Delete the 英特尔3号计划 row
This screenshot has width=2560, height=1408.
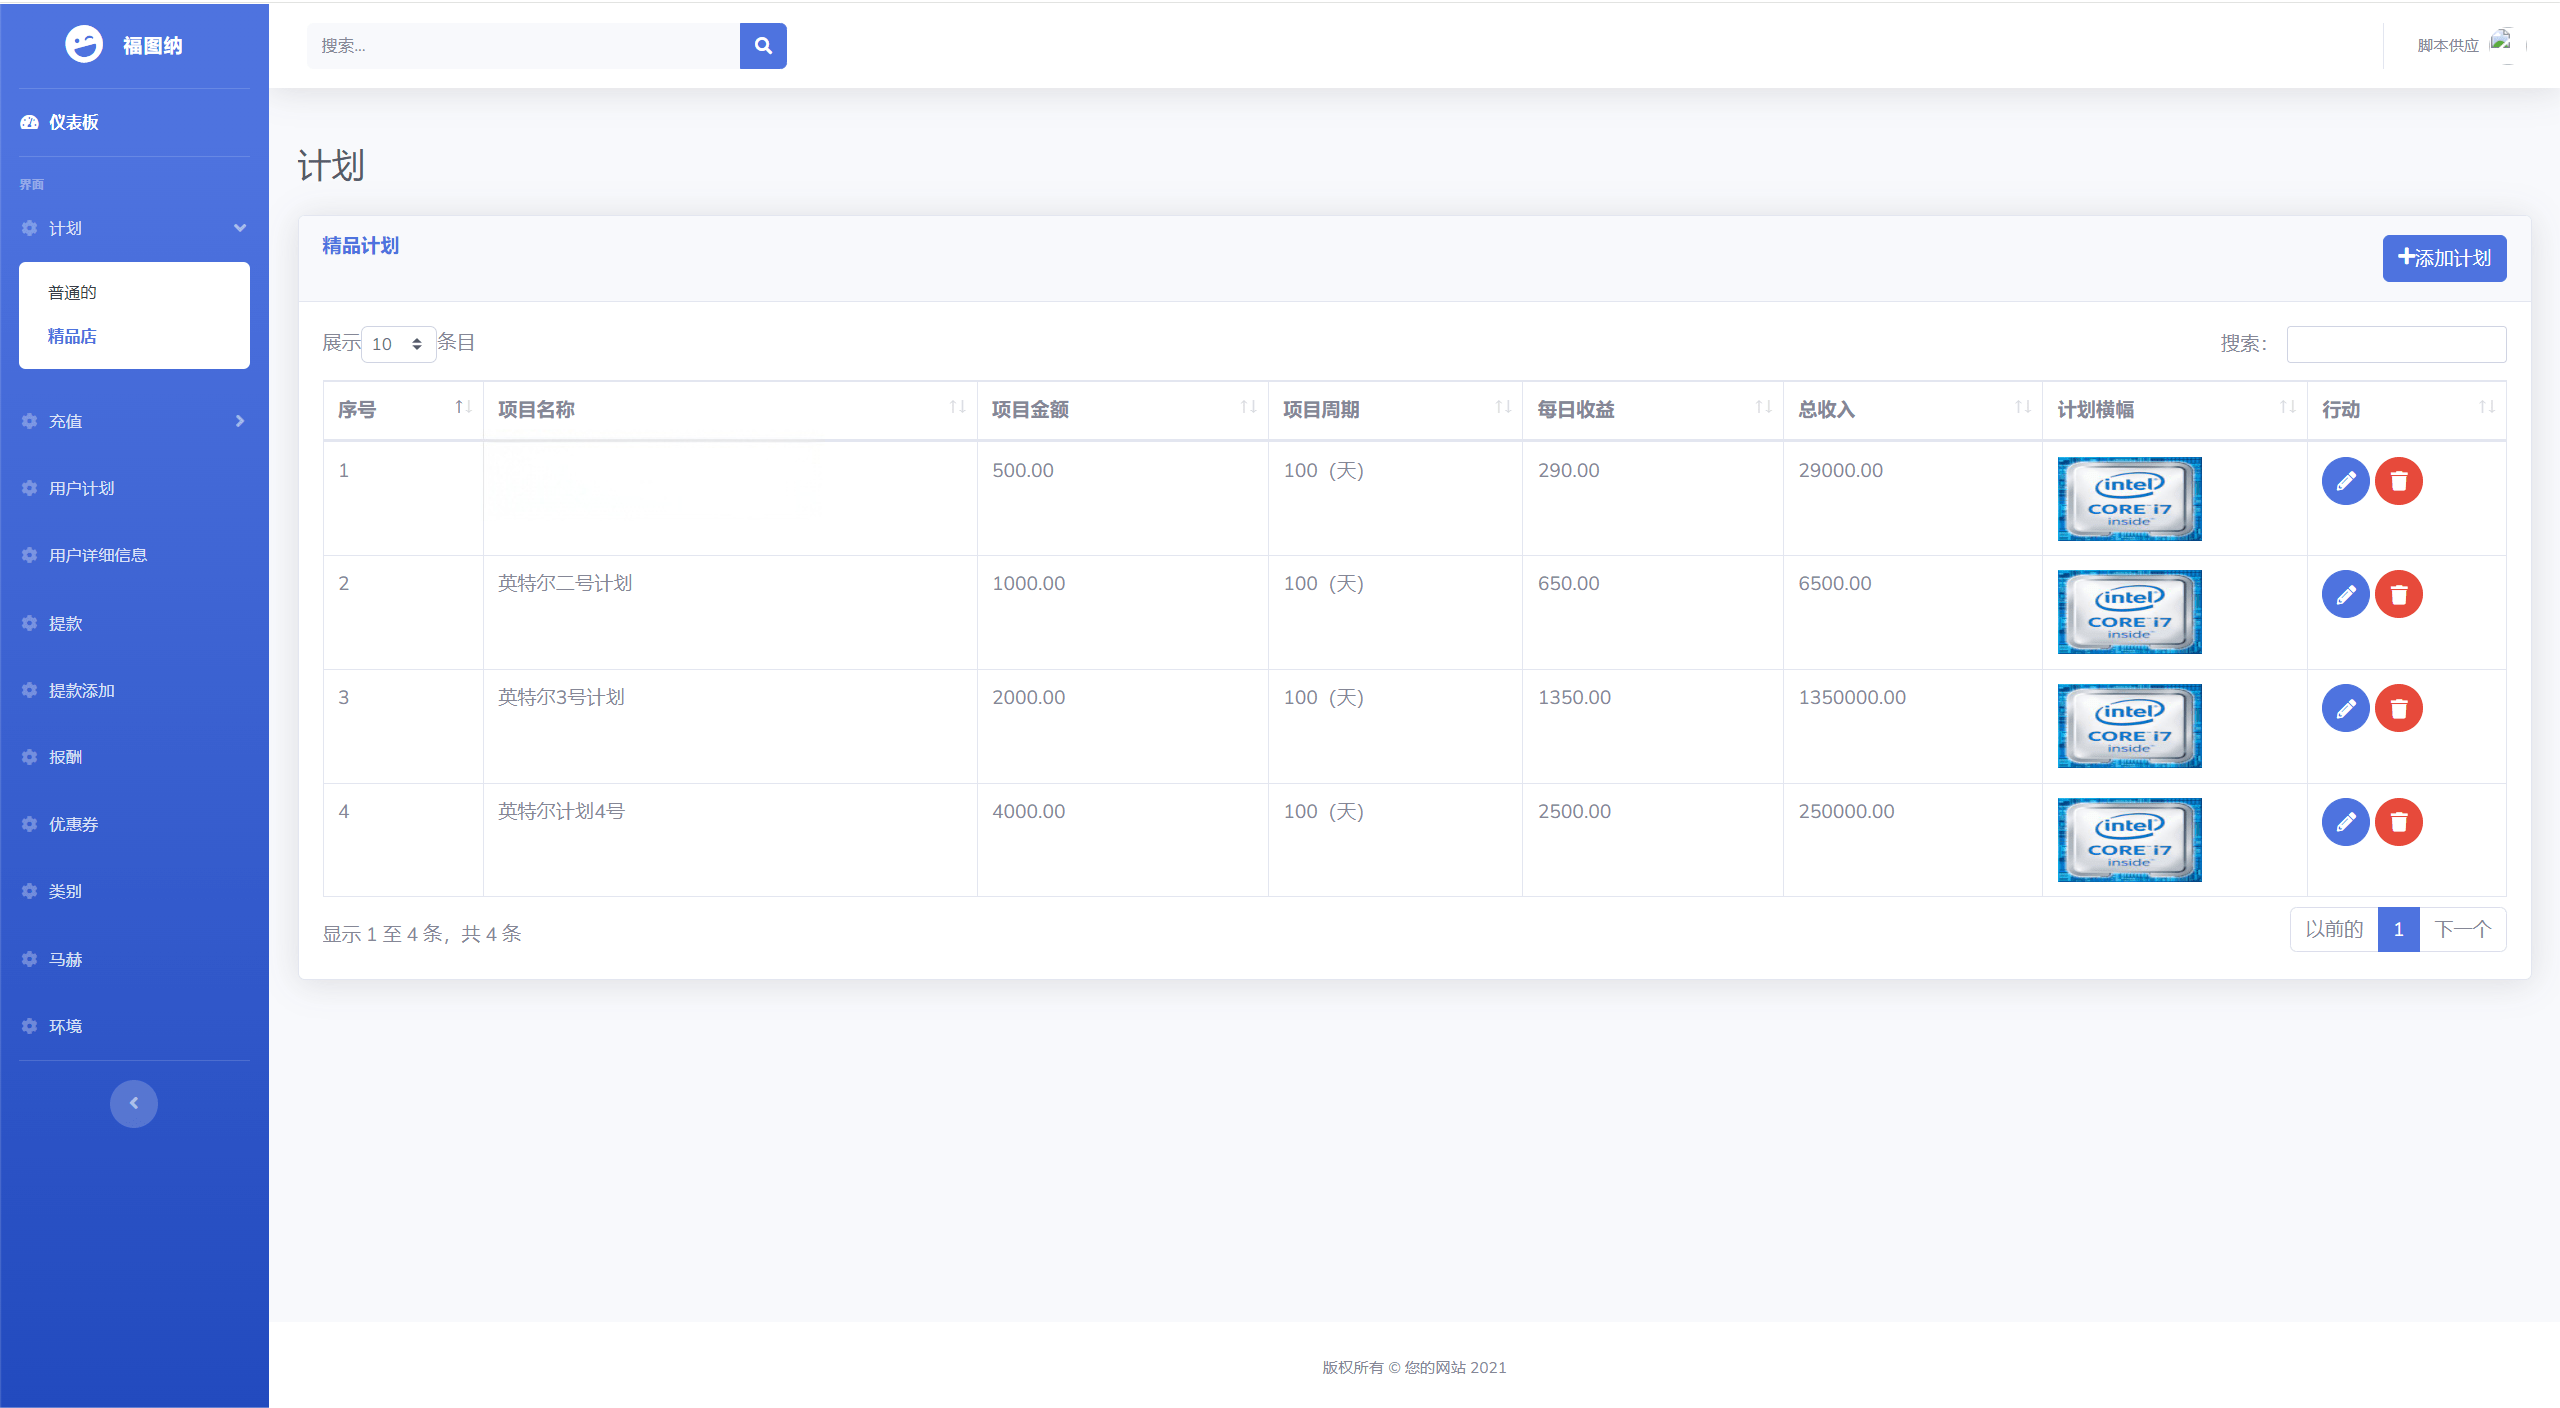tap(2398, 709)
